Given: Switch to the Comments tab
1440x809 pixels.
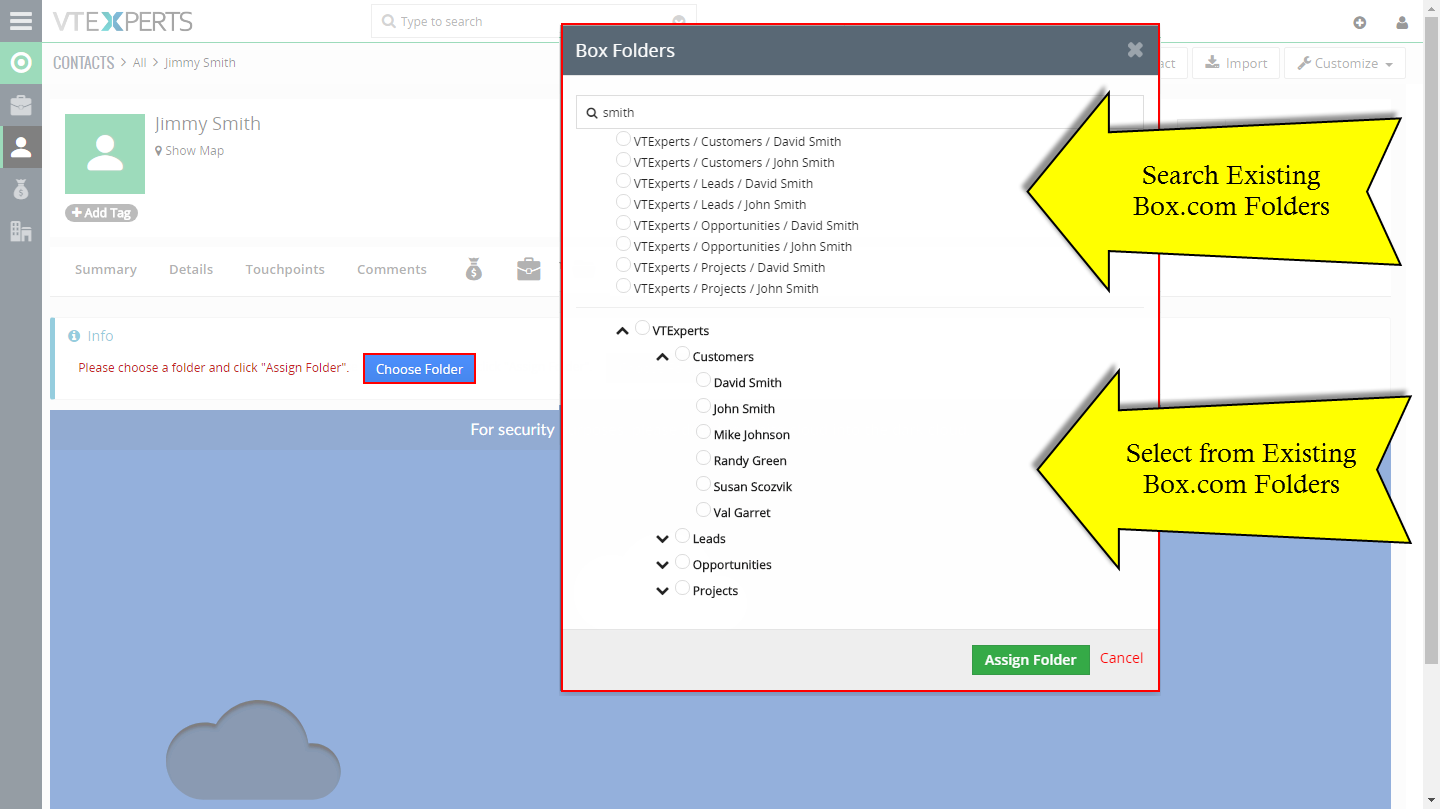Looking at the screenshot, I should tap(392, 269).
